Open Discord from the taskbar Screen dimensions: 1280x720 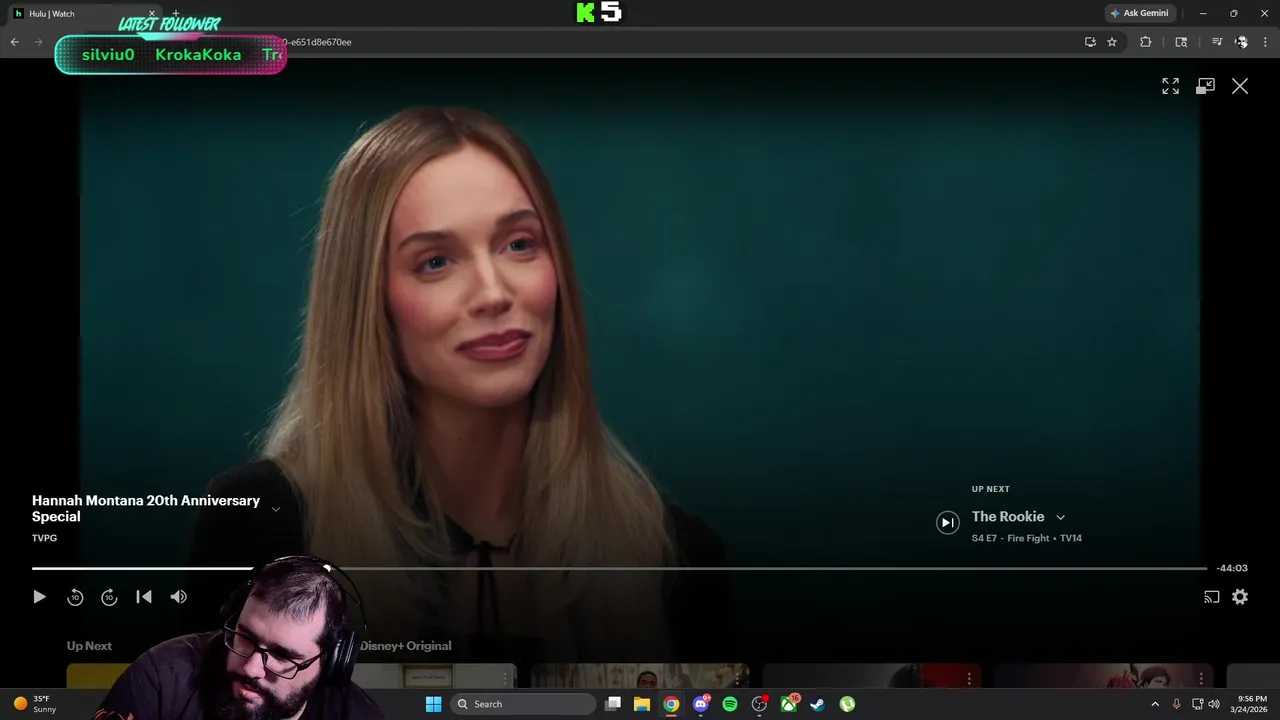(x=701, y=704)
